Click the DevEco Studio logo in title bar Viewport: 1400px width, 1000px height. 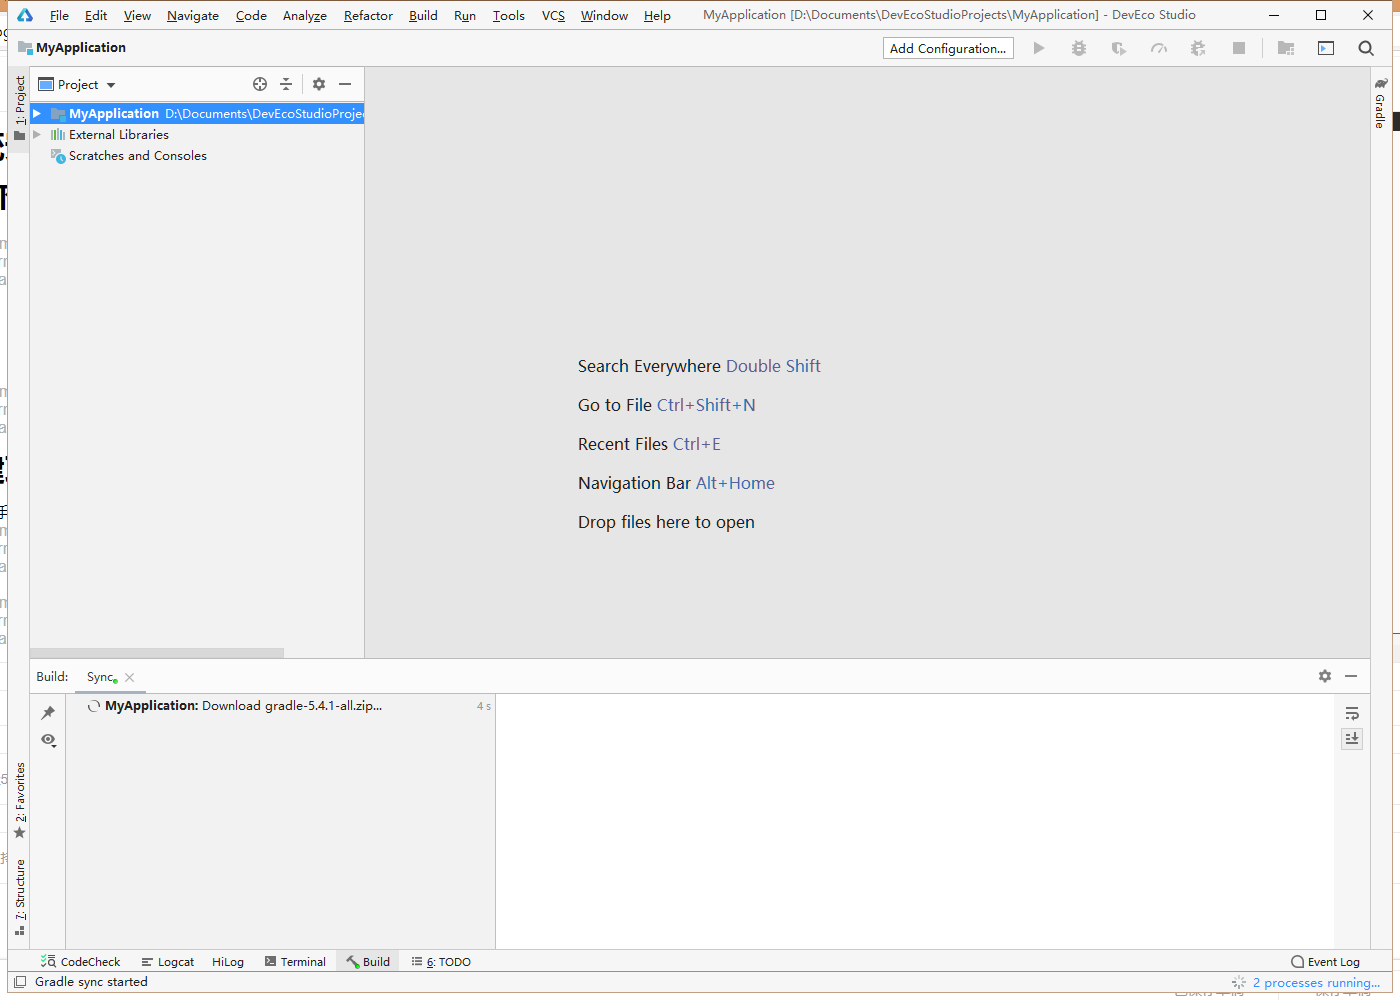[25, 15]
